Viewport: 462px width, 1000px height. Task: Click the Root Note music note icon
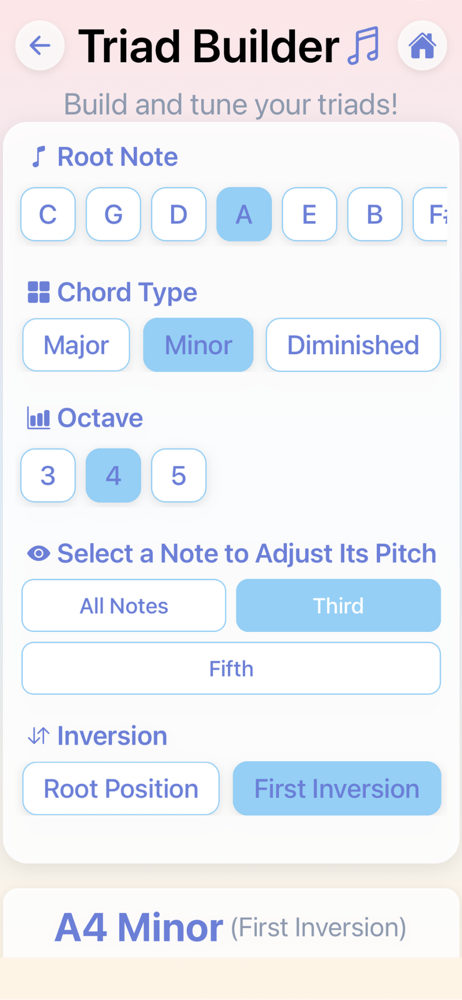40,156
